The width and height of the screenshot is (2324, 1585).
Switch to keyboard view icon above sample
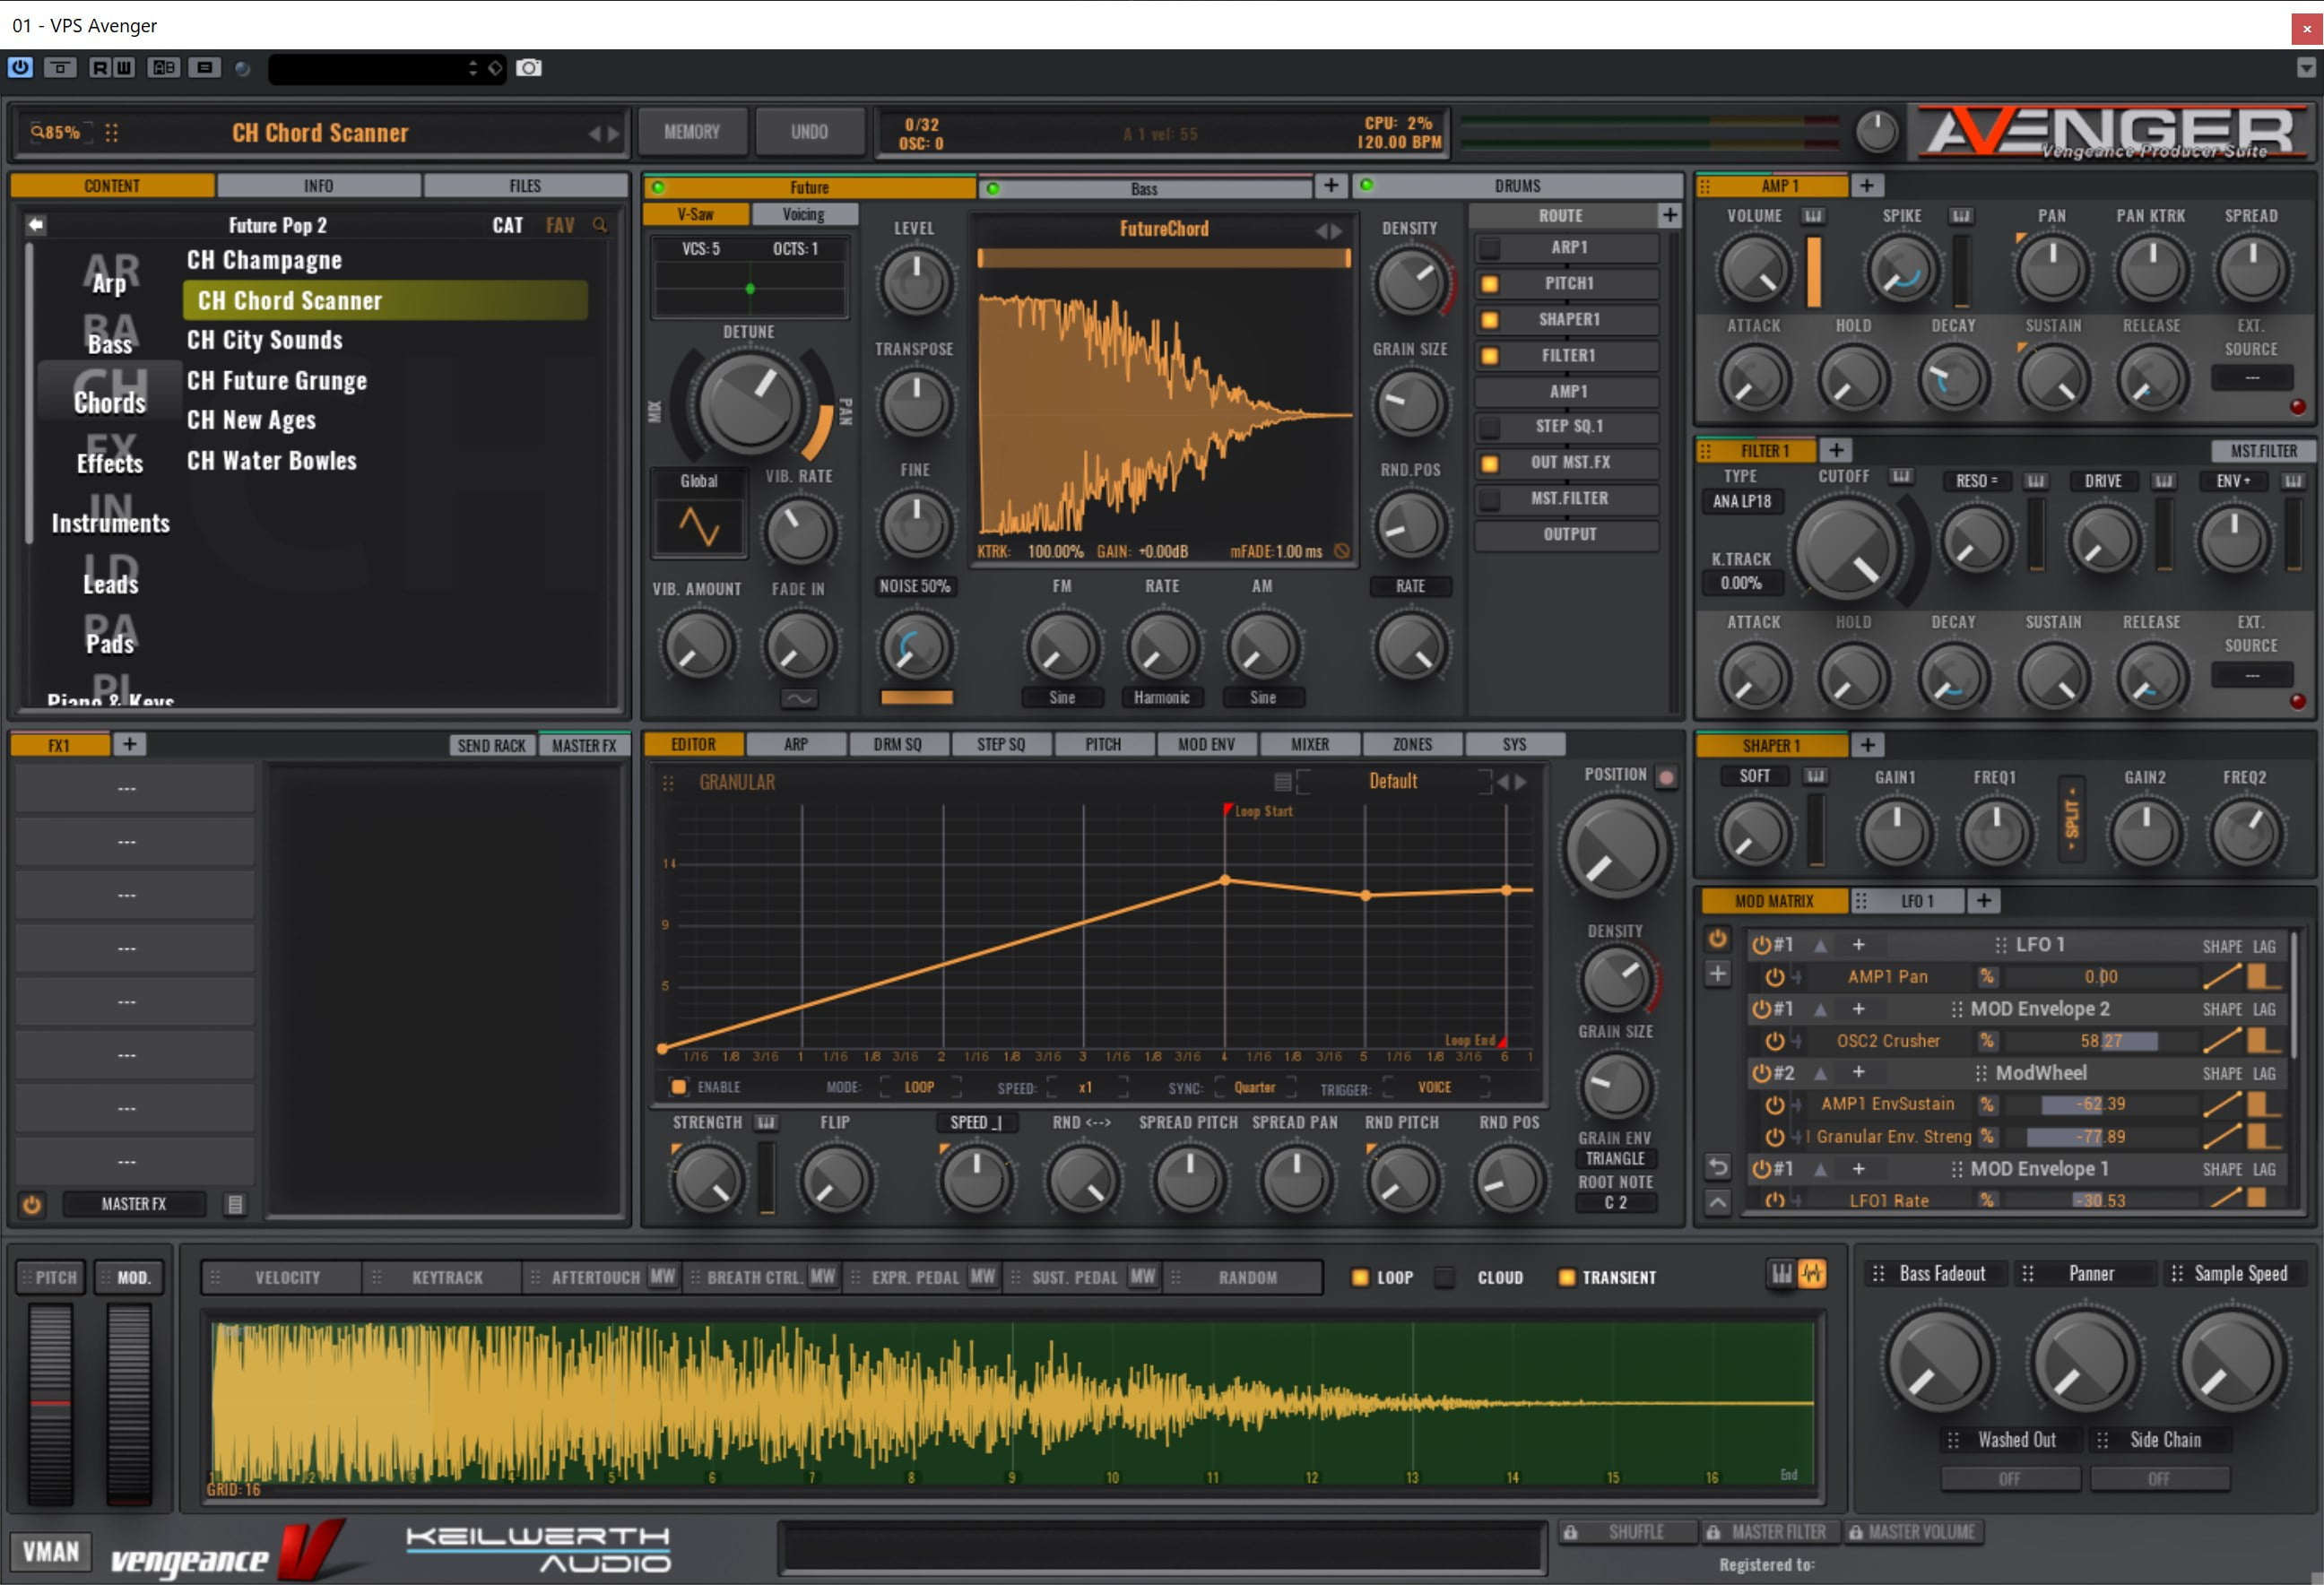1781,1274
